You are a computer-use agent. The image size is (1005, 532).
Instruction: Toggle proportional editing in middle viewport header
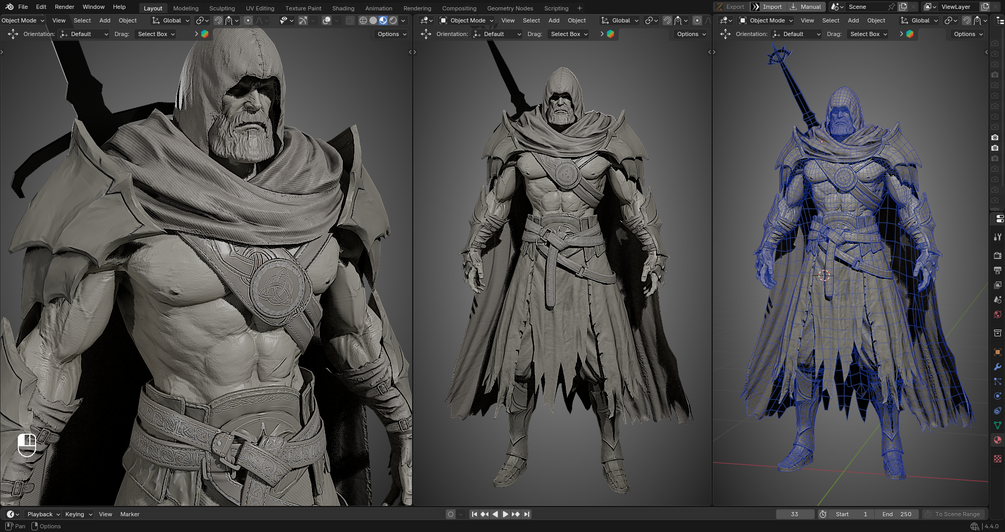pyautogui.click(x=697, y=21)
